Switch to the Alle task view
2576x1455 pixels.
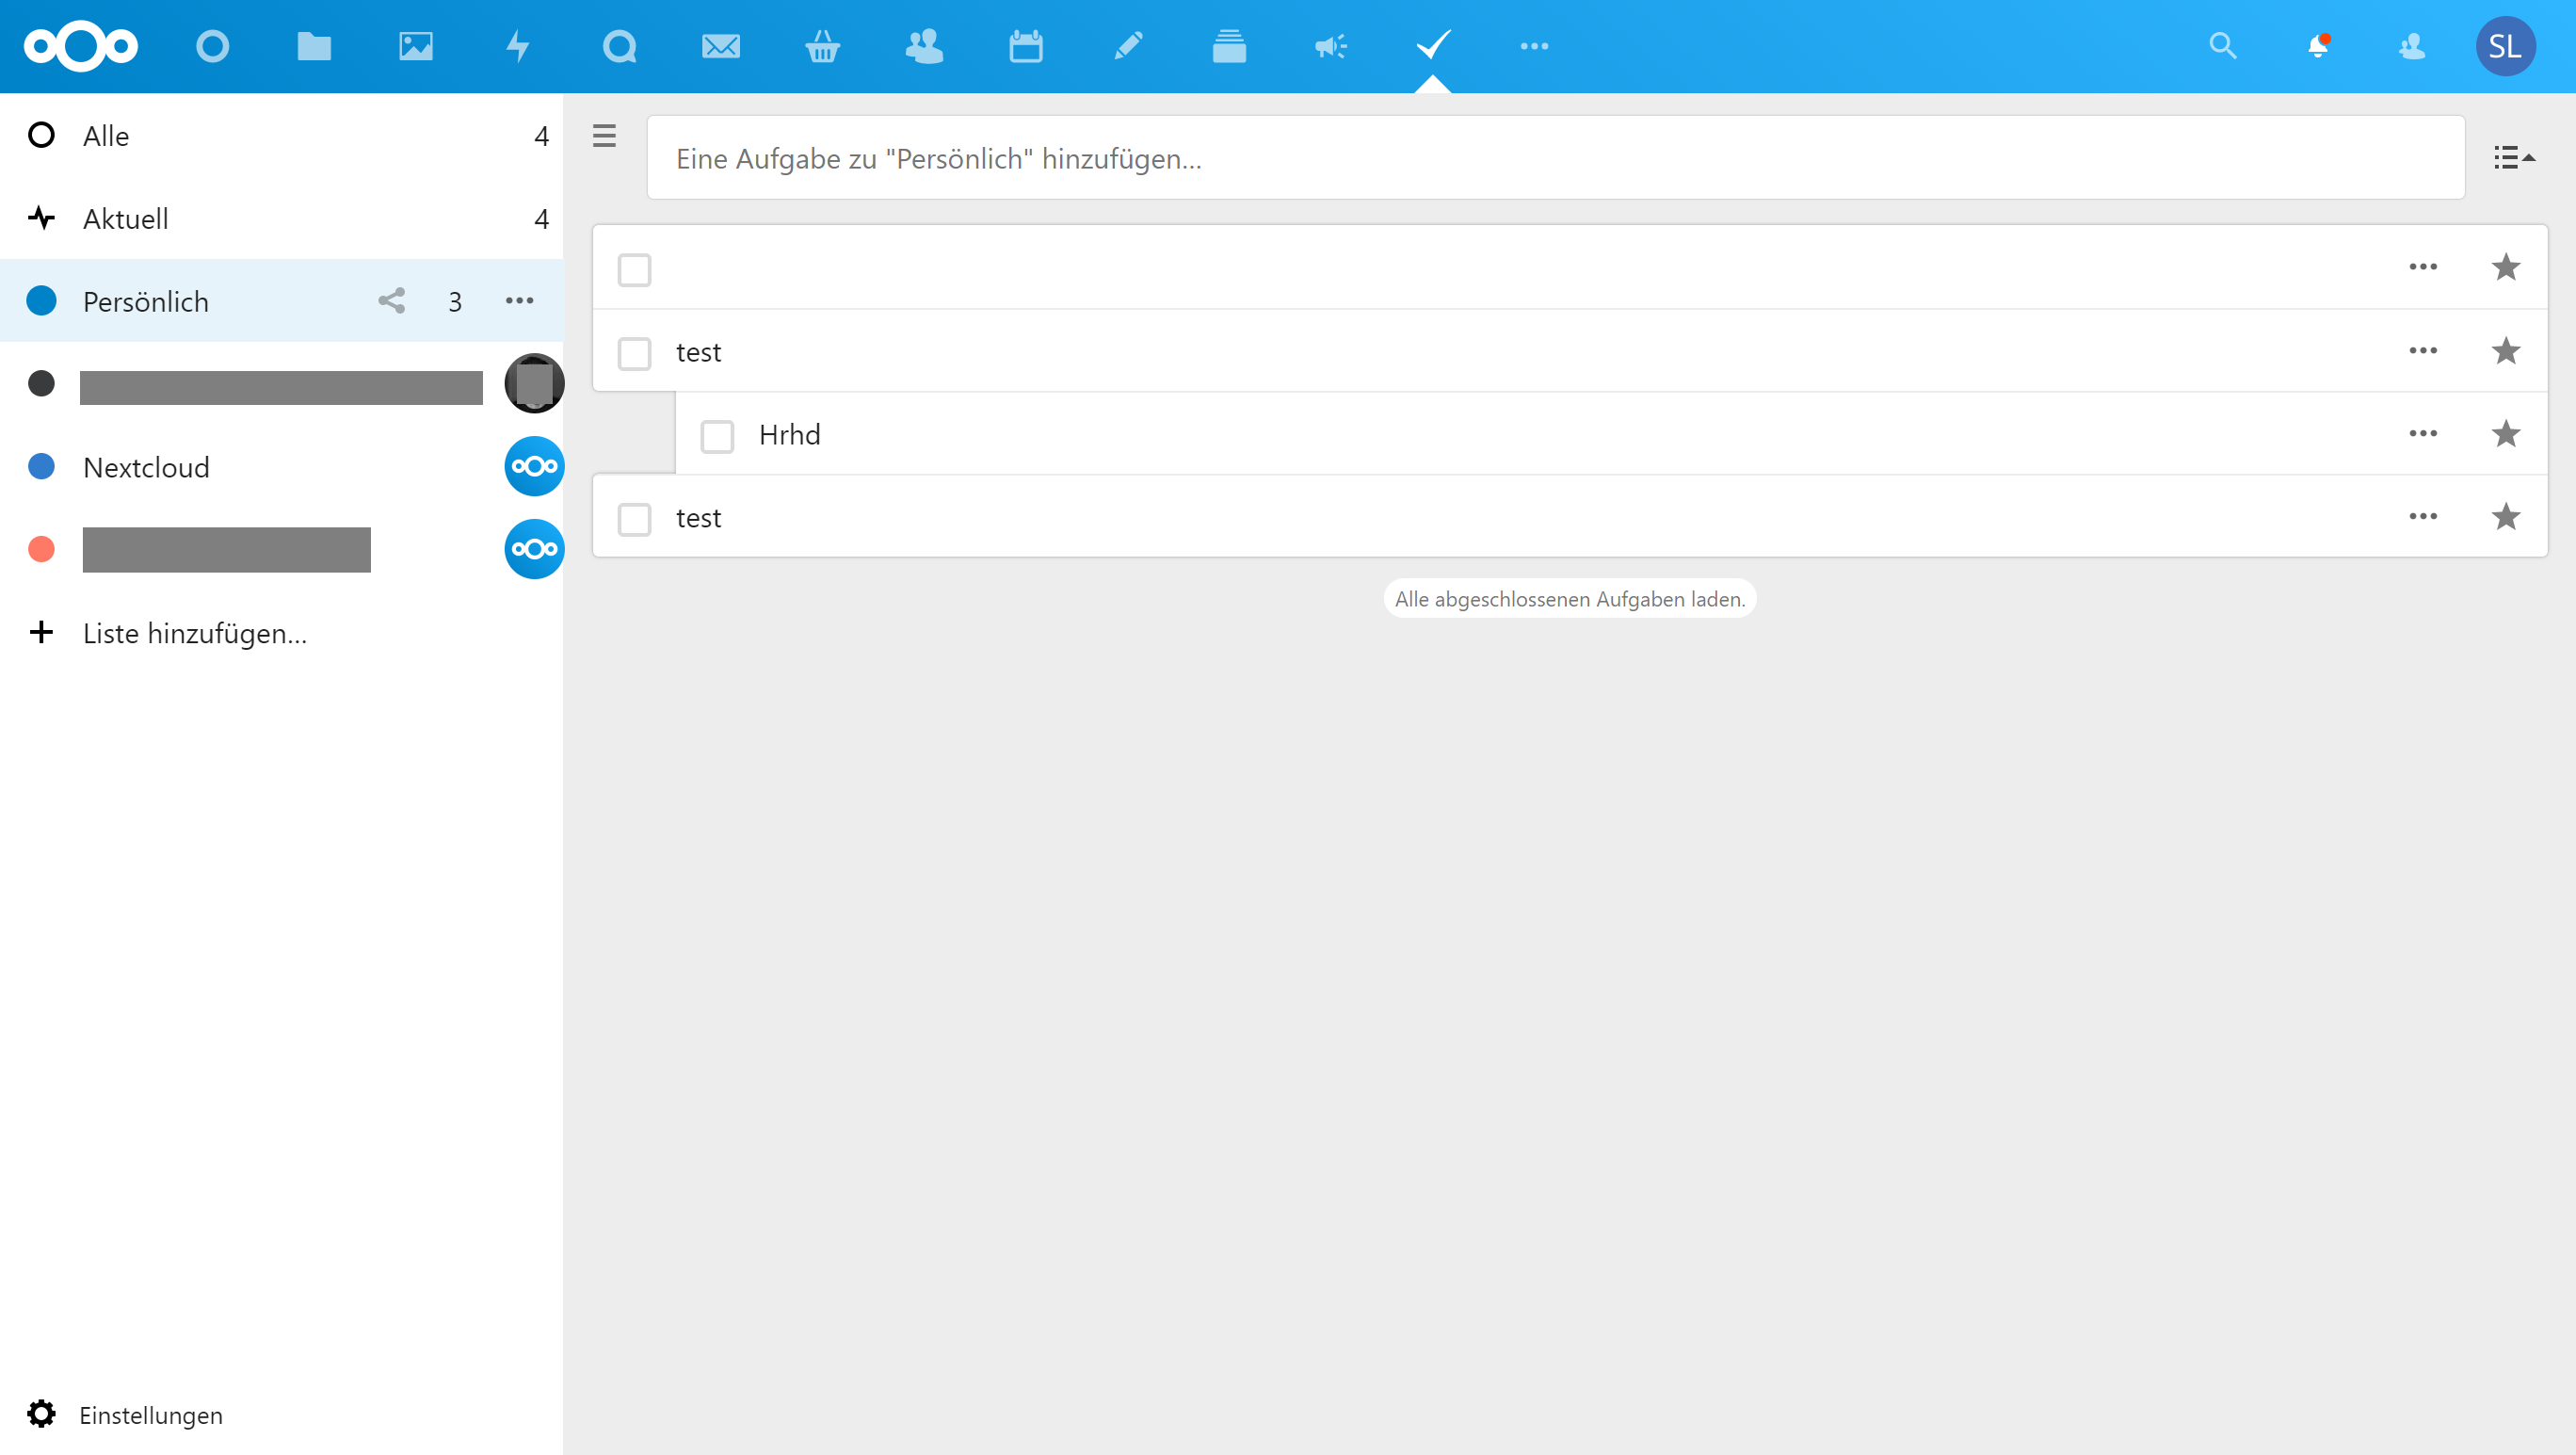[x=105, y=136]
